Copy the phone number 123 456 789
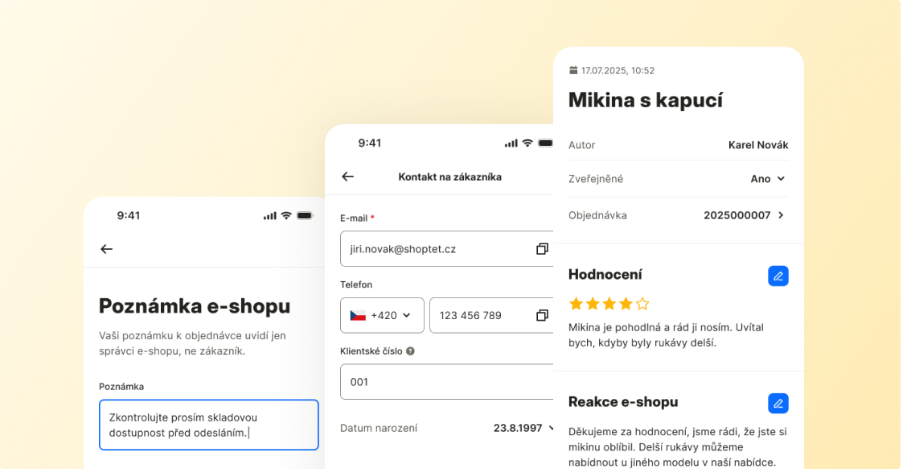Image resolution: width=901 pixels, height=469 pixels. [542, 315]
